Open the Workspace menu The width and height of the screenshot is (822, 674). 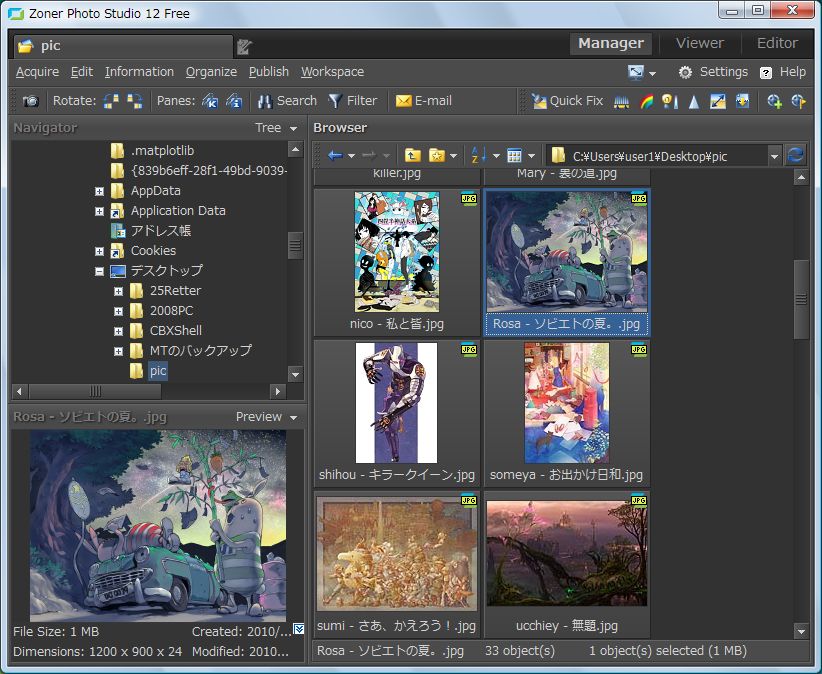coord(332,72)
